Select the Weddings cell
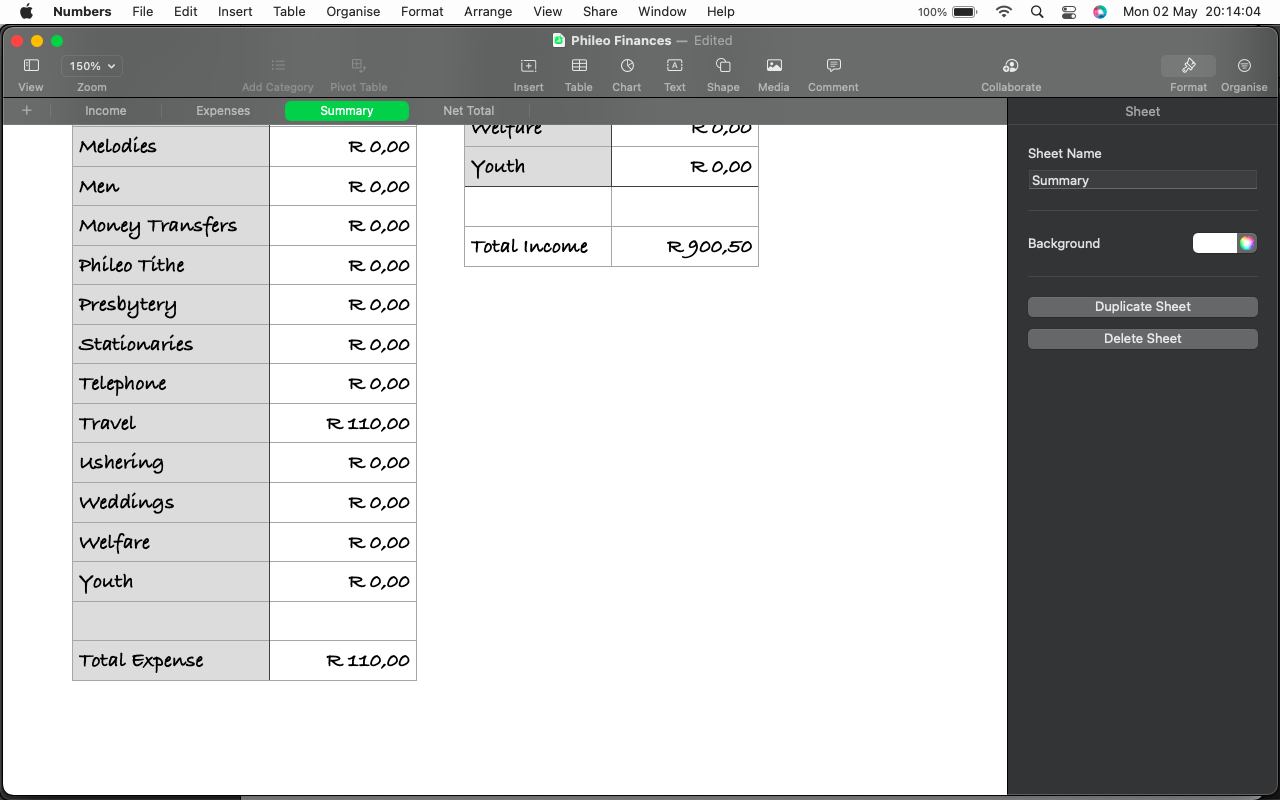1280x800 pixels. [171, 502]
